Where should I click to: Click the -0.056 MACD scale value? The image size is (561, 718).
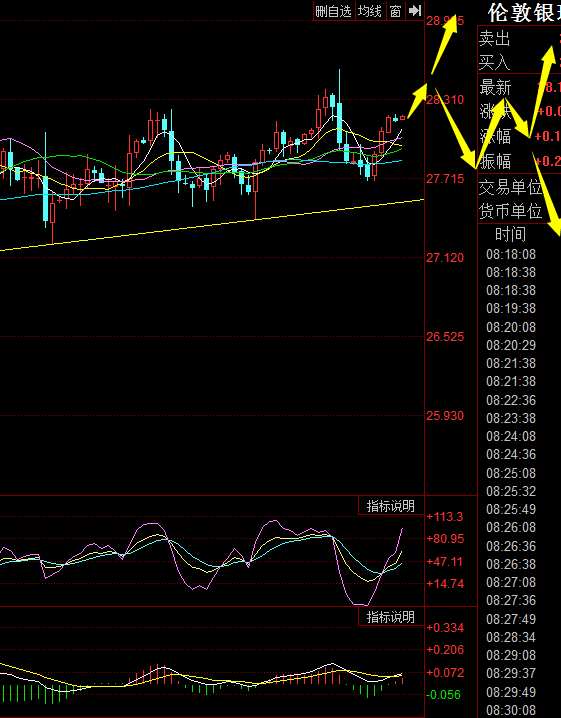[x=443, y=695]
